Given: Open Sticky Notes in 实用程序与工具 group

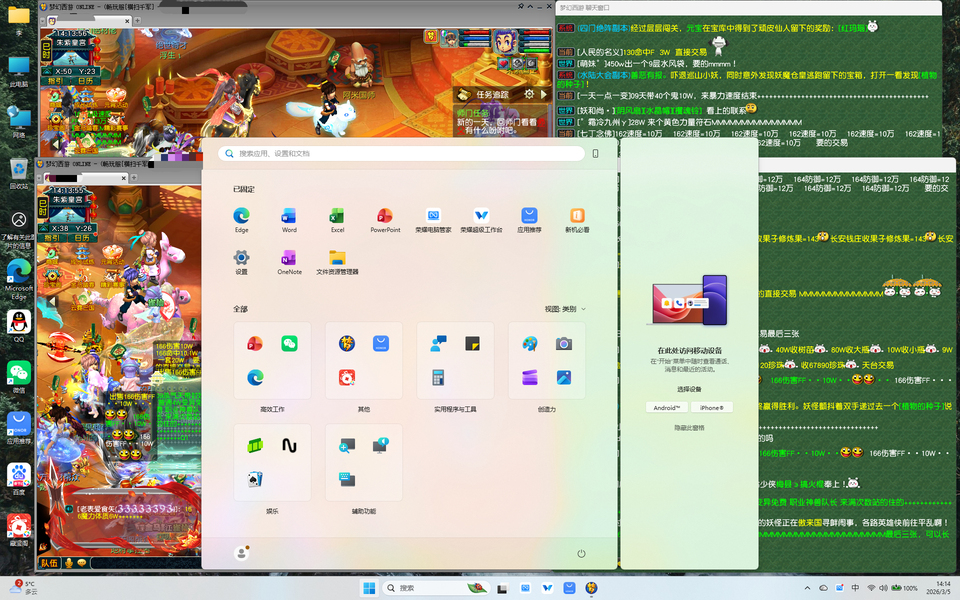Looking at the screenshot, I should tap(472, 343).
